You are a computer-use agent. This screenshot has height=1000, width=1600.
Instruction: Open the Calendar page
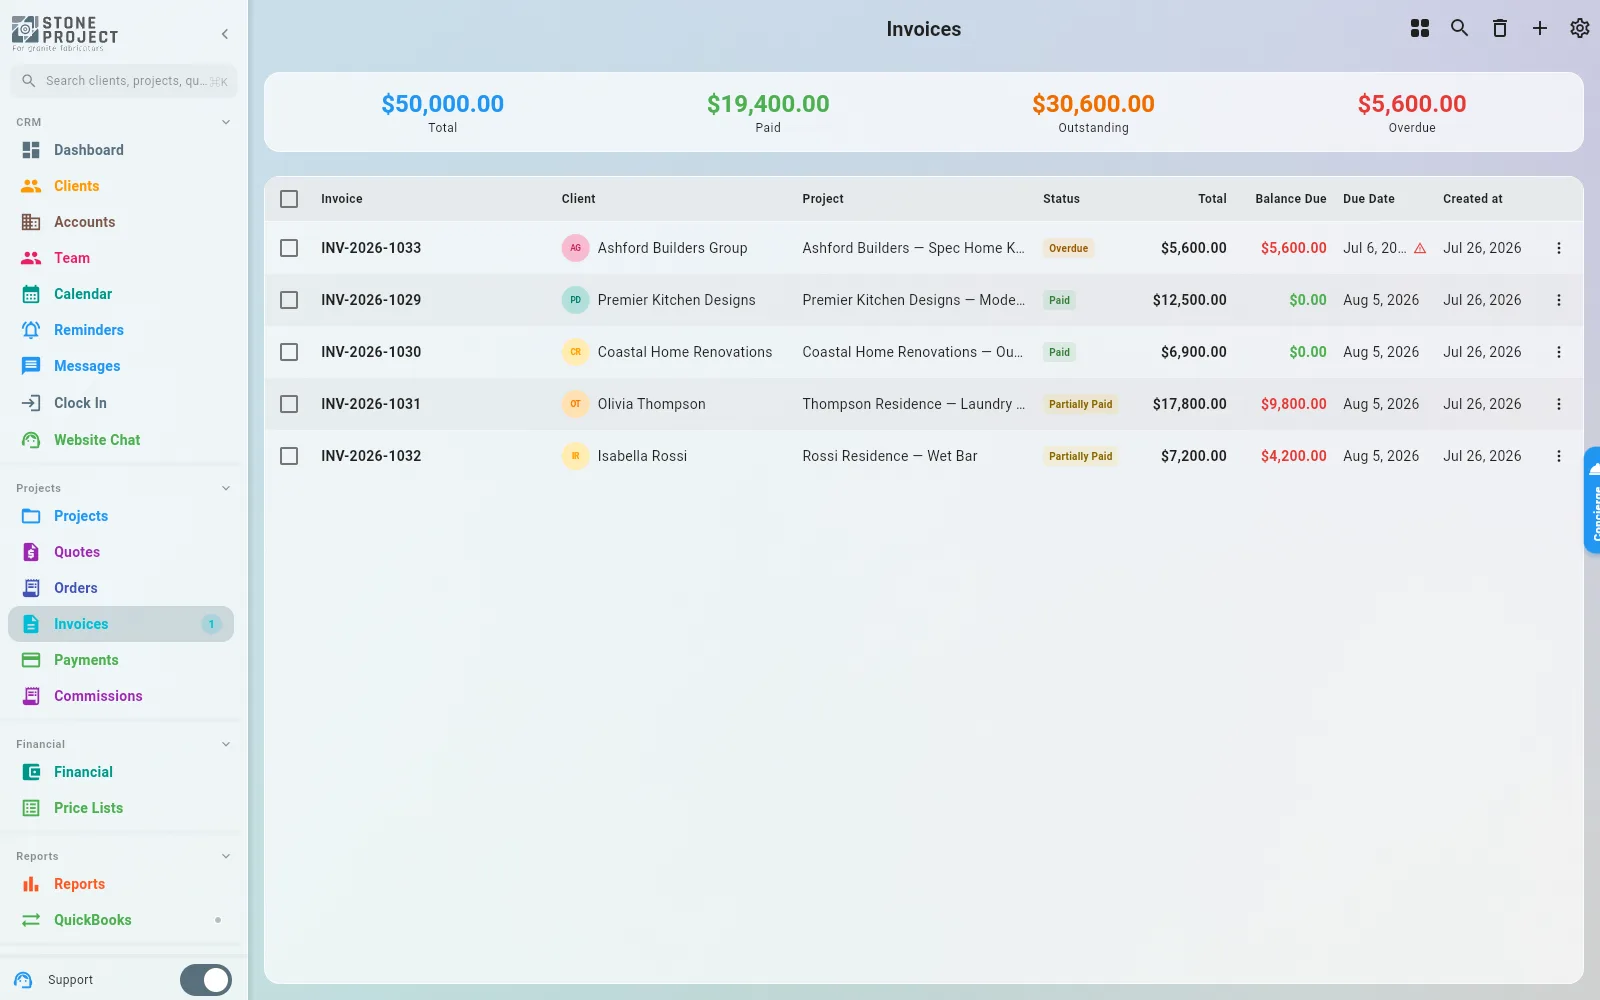coord(121,294)
